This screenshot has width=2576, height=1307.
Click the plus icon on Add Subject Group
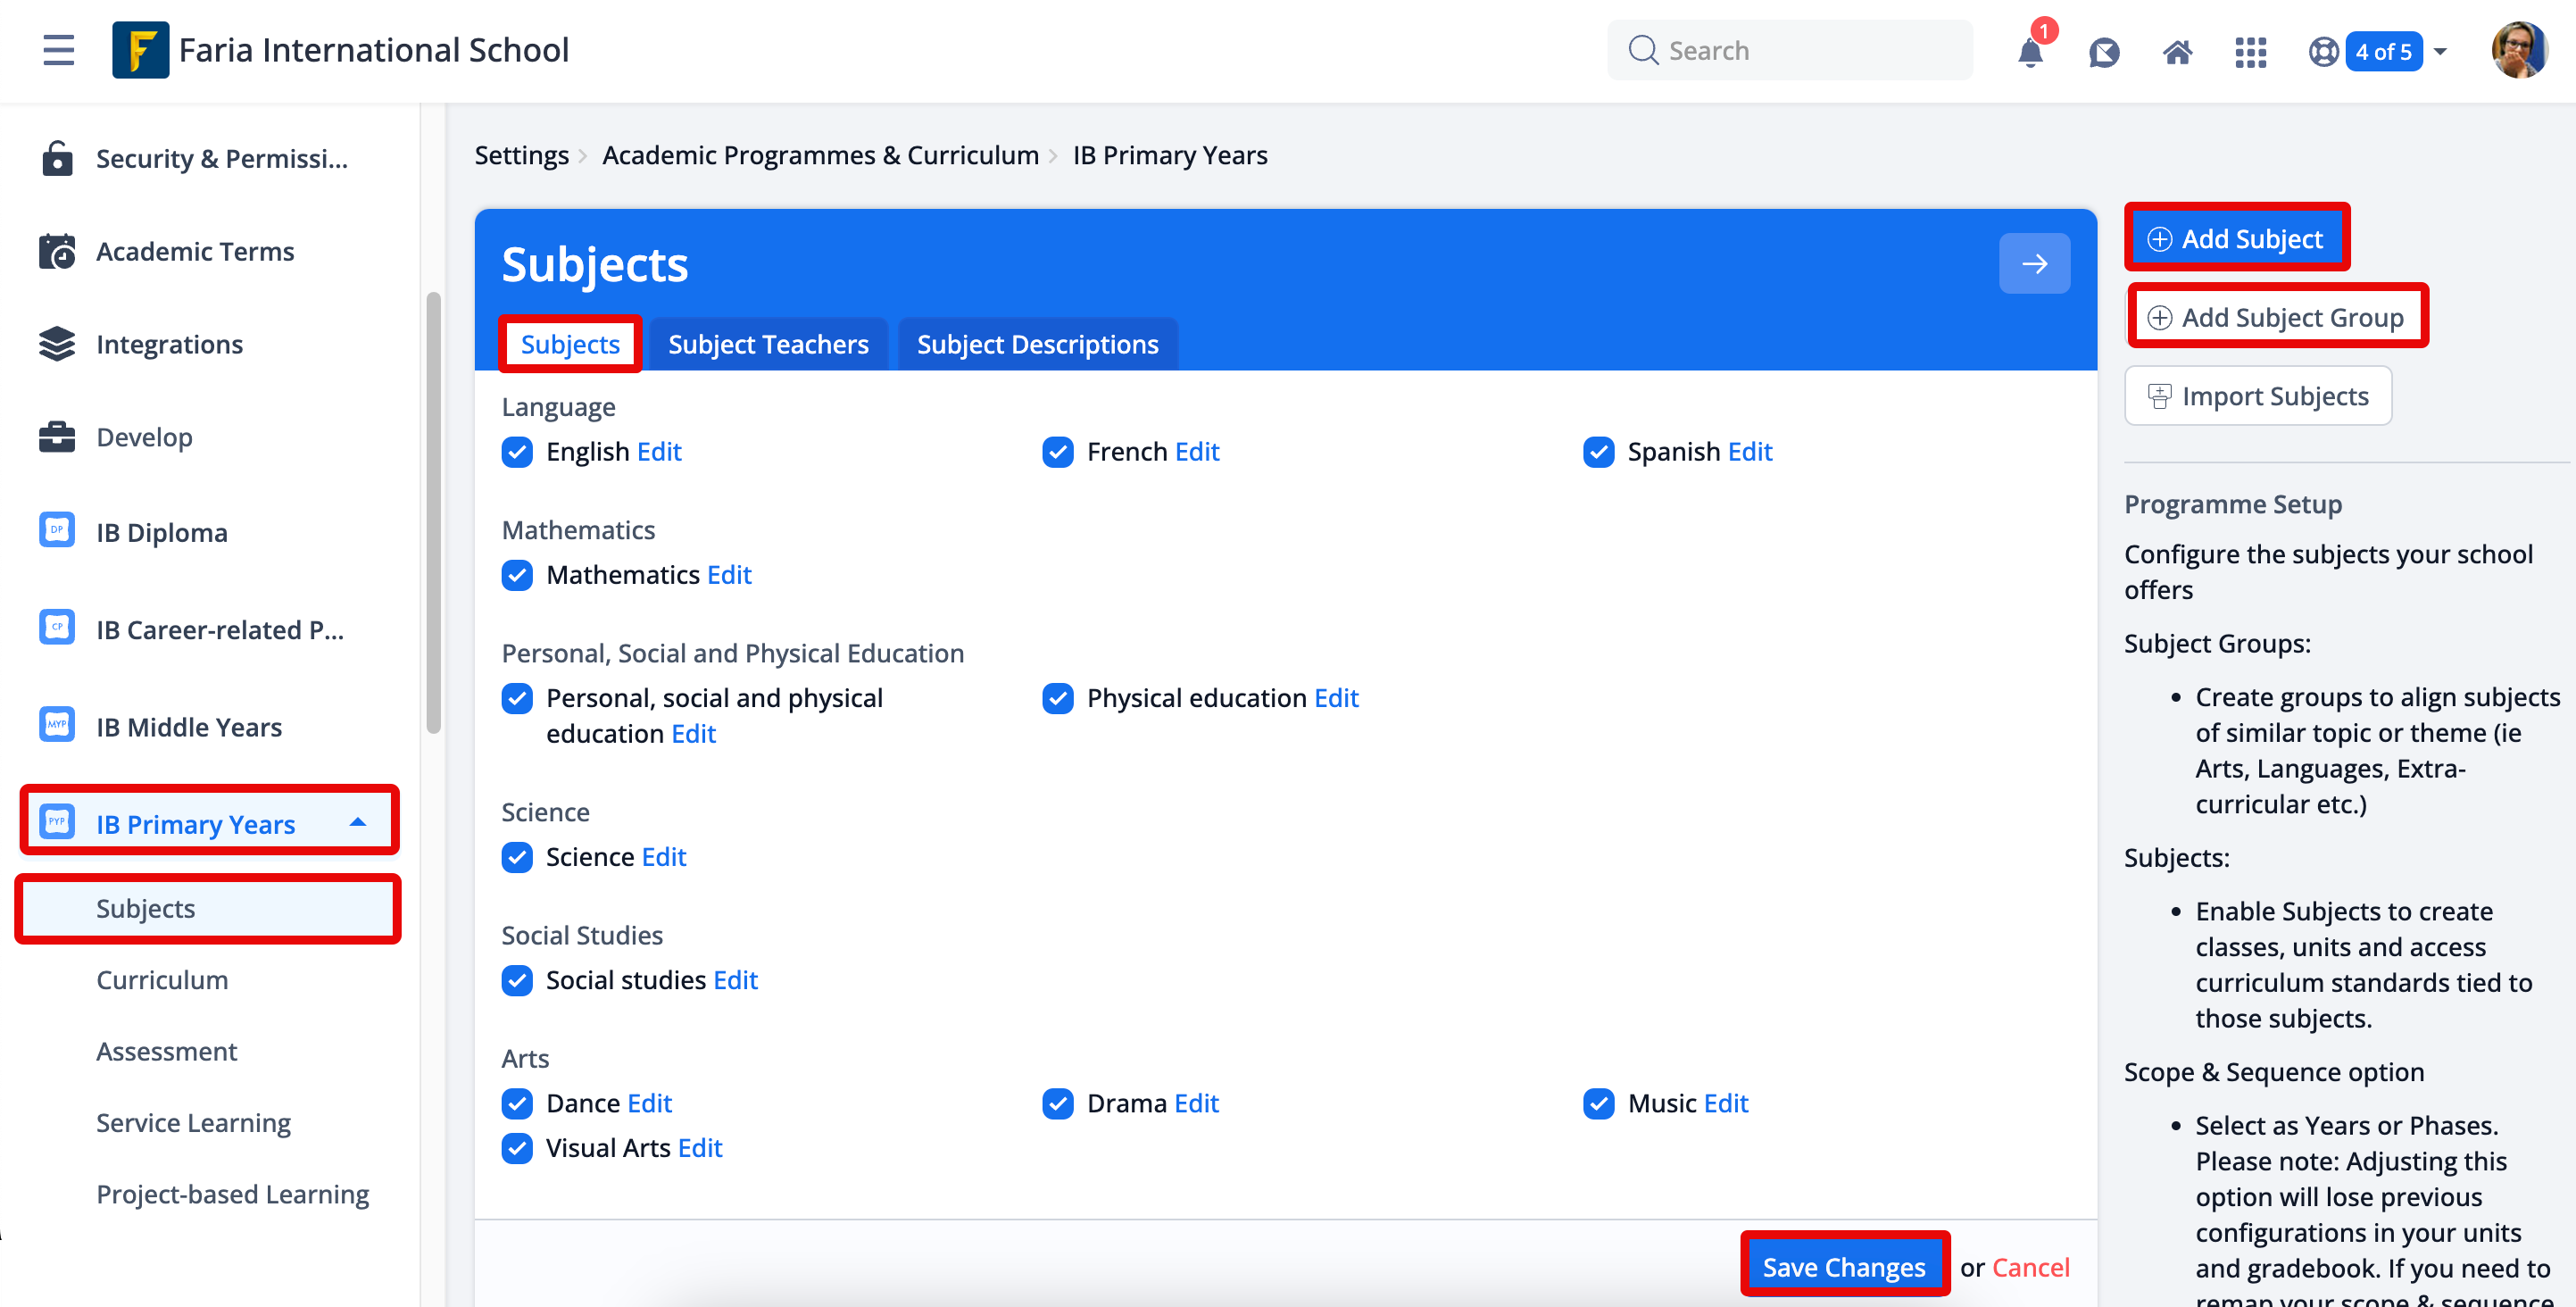point(2159,318)
